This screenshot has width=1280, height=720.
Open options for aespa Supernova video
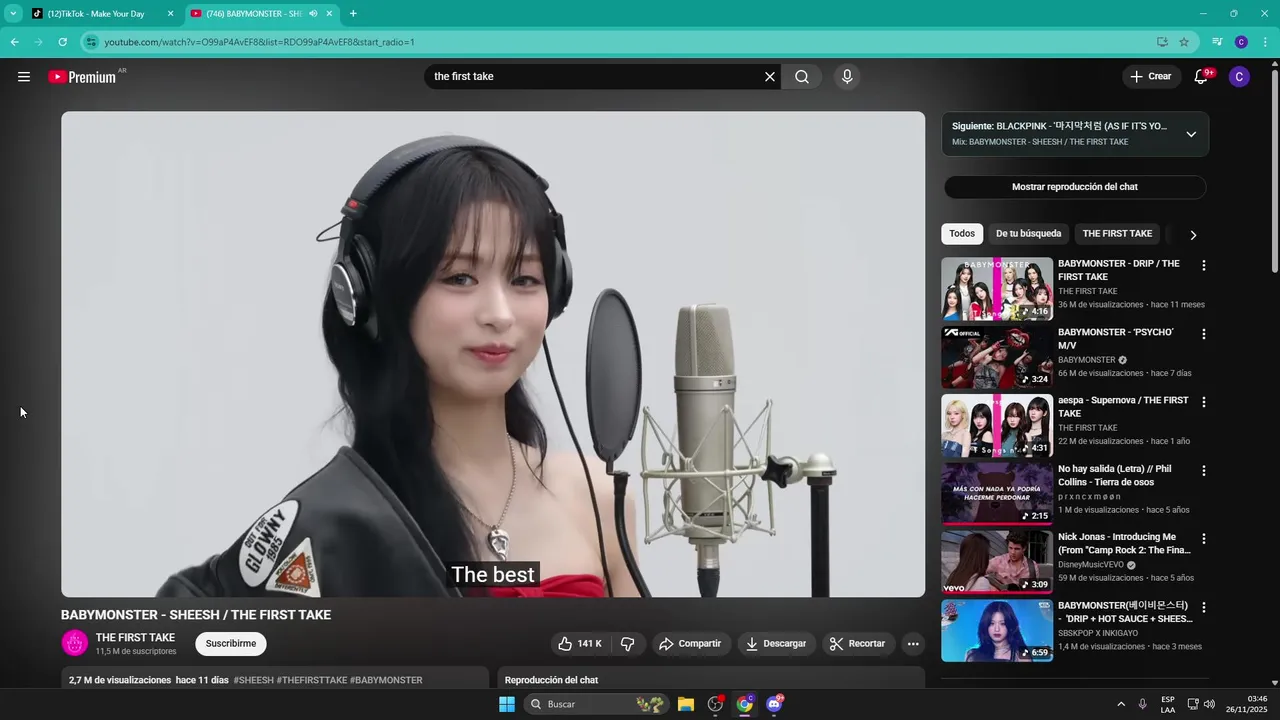point(1204,402)
